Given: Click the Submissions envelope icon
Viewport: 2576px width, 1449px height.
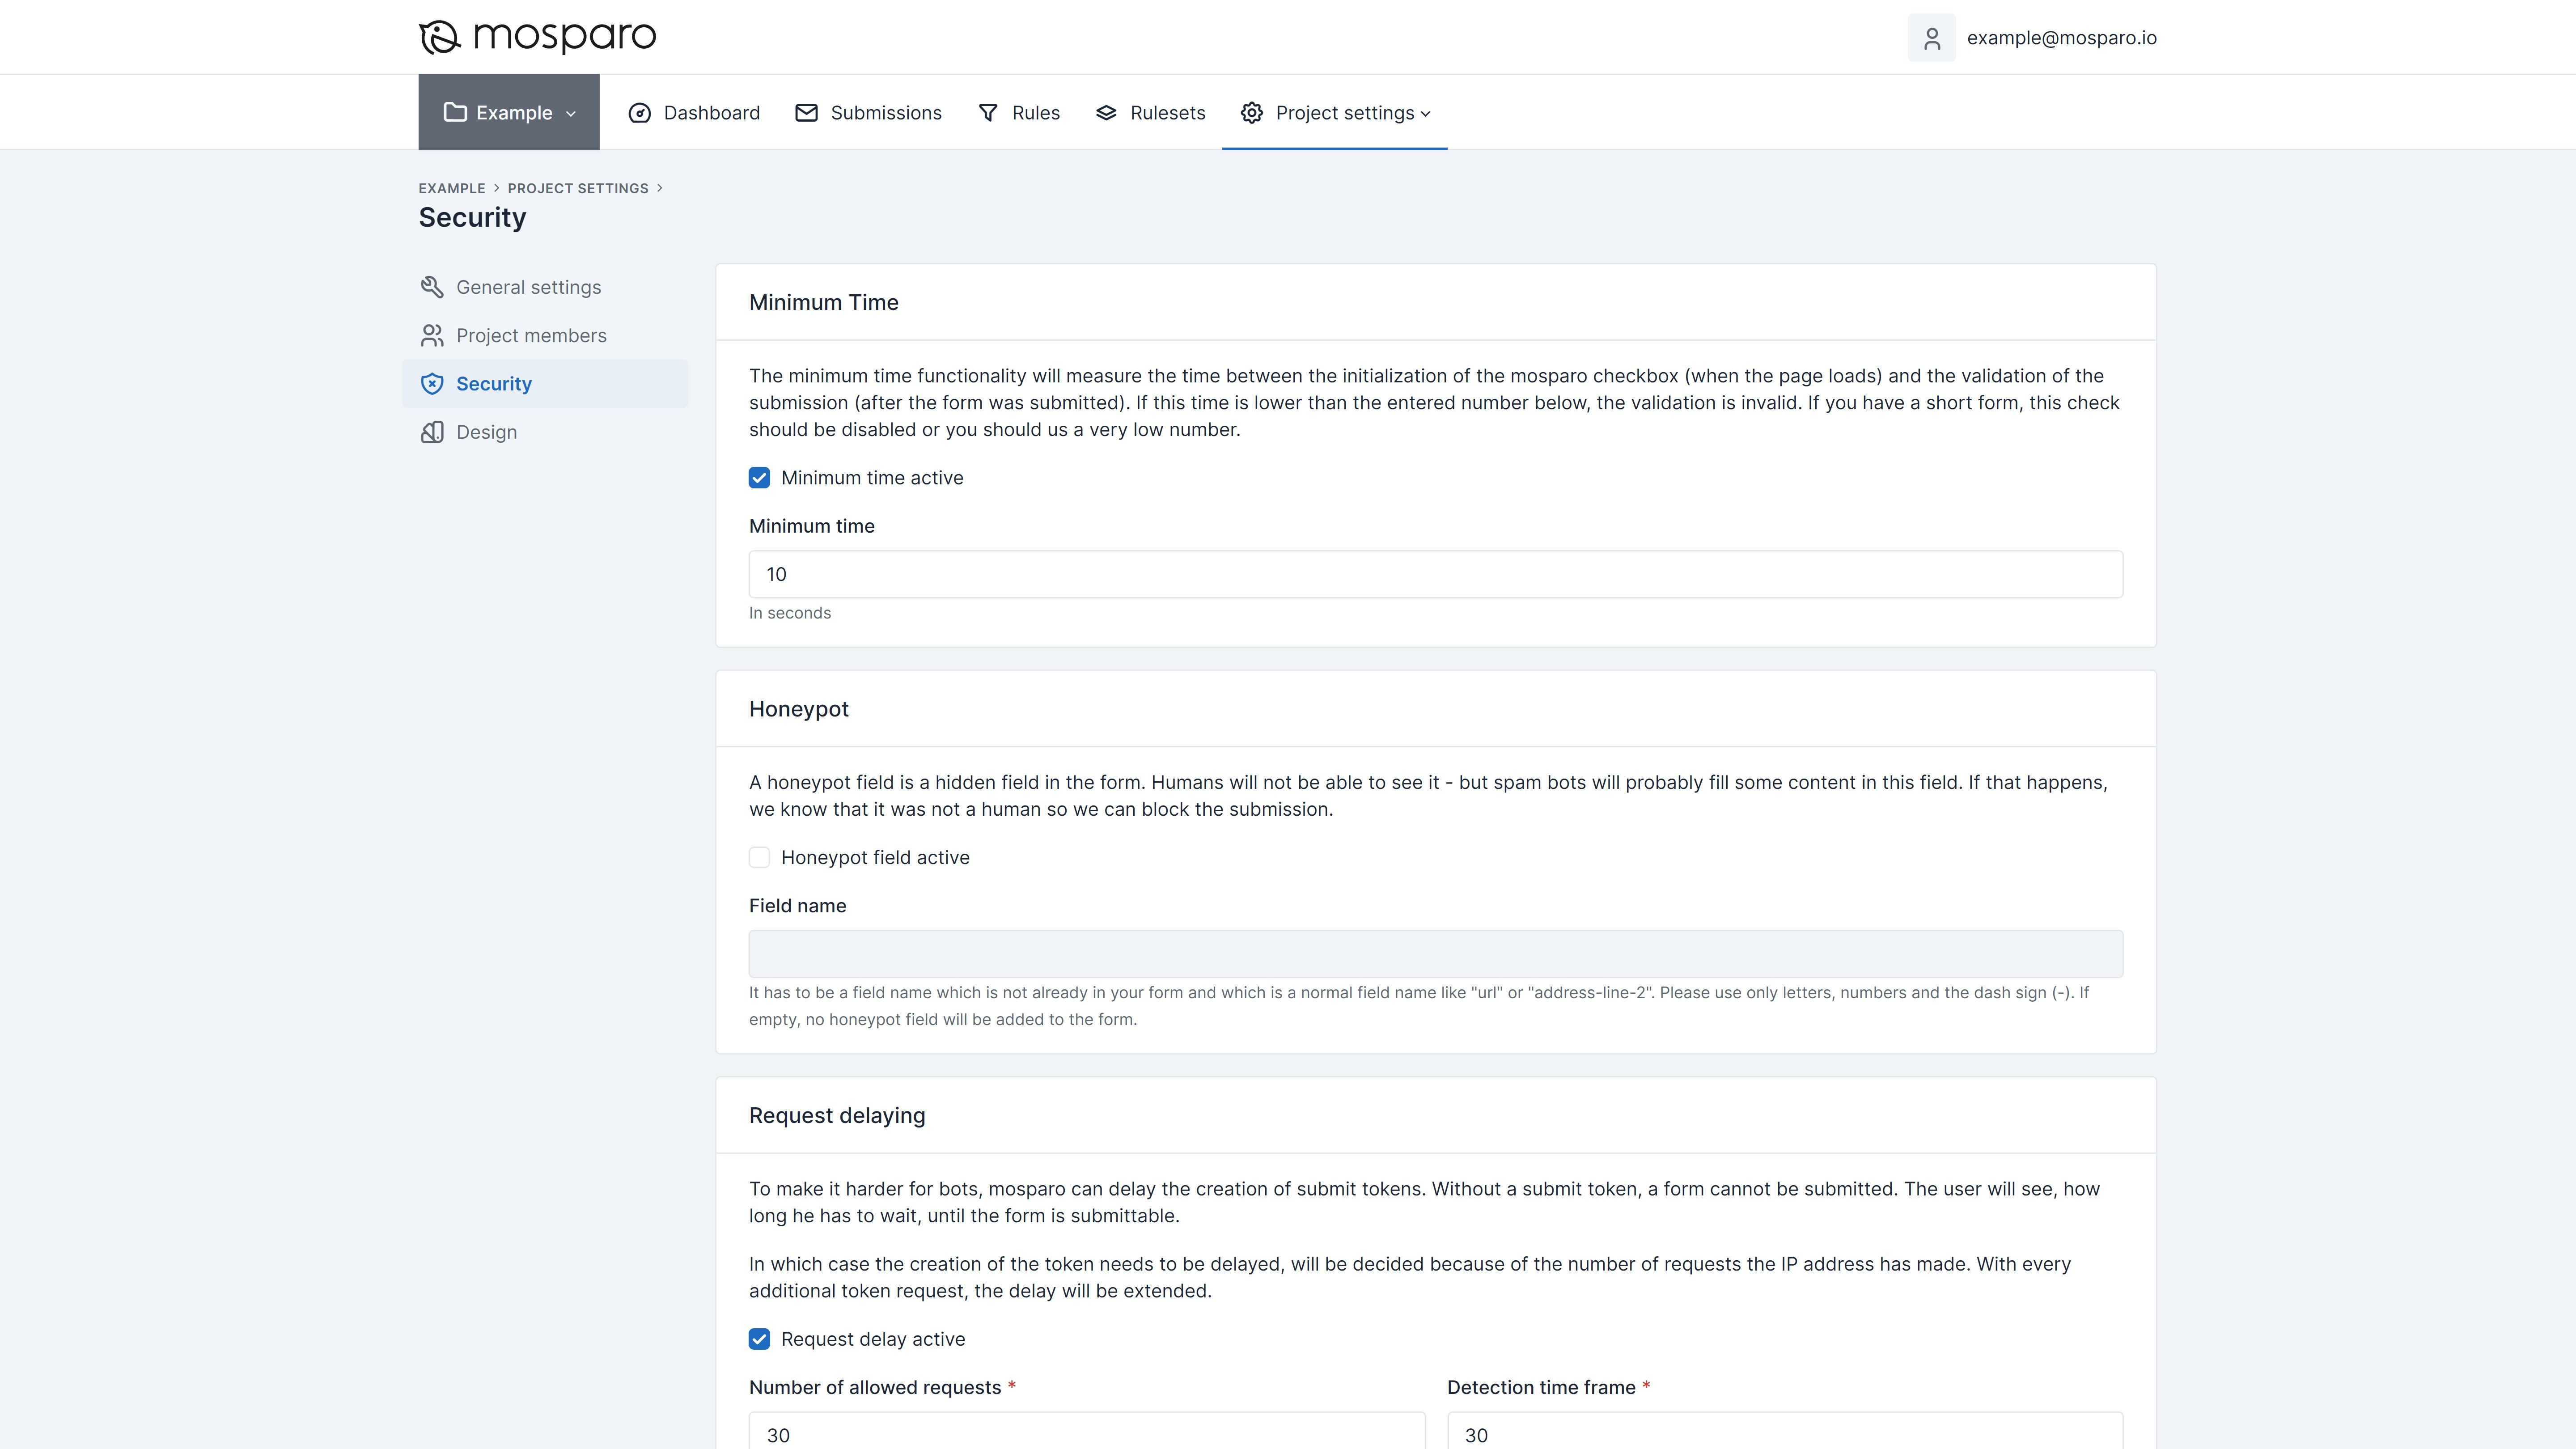Looking at the screenshot, I should point(806,113).
